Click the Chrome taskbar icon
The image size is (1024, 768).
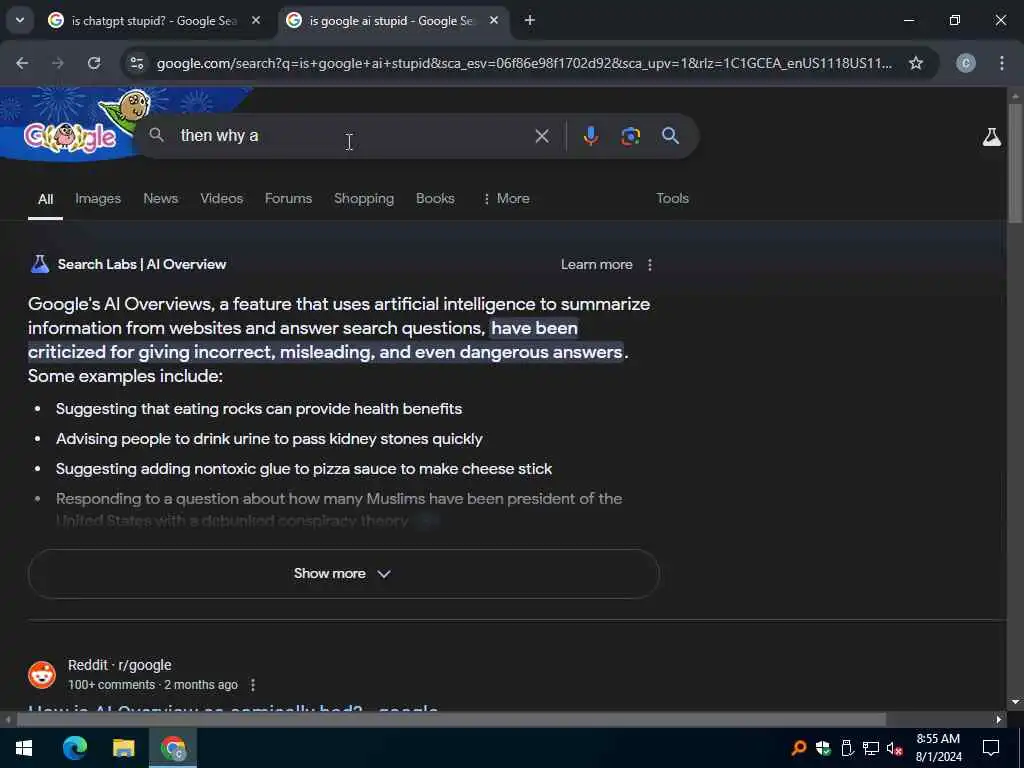point(173,748)
